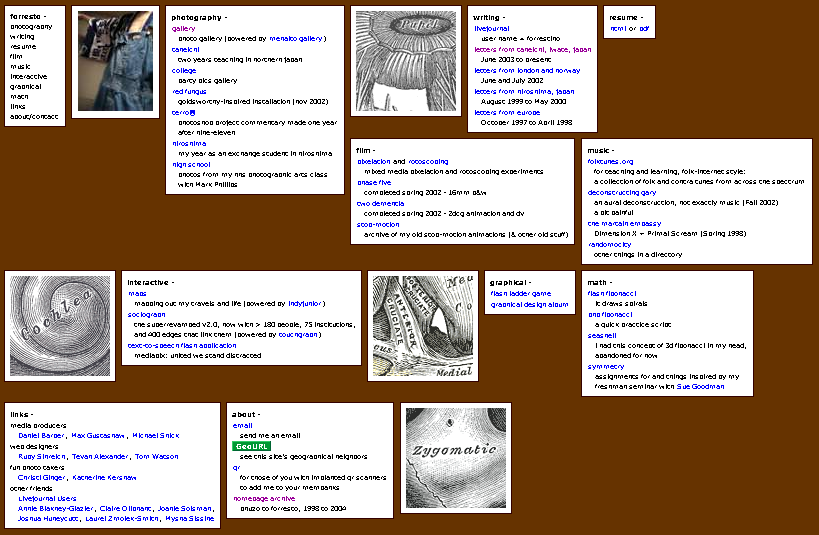Open the Cochlea engraving image
819x535 pixels.
pos(60,326)
